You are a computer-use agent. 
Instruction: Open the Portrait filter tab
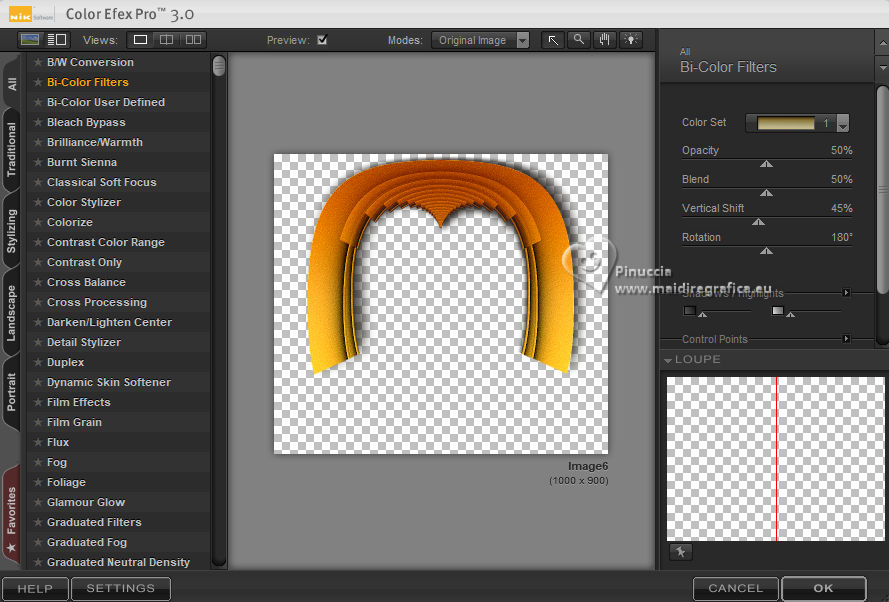click(x=12, y=393)
